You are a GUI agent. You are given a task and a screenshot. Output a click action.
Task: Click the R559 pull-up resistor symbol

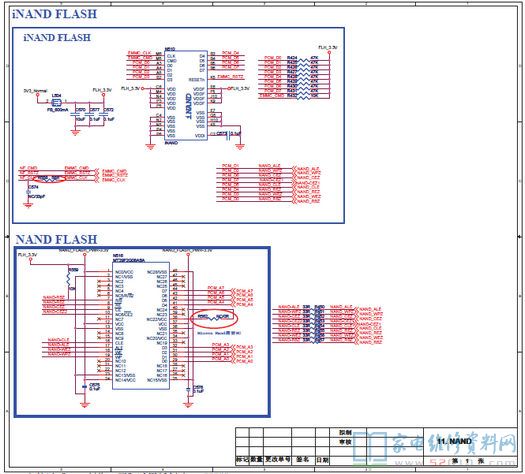[x=69, y=278]
